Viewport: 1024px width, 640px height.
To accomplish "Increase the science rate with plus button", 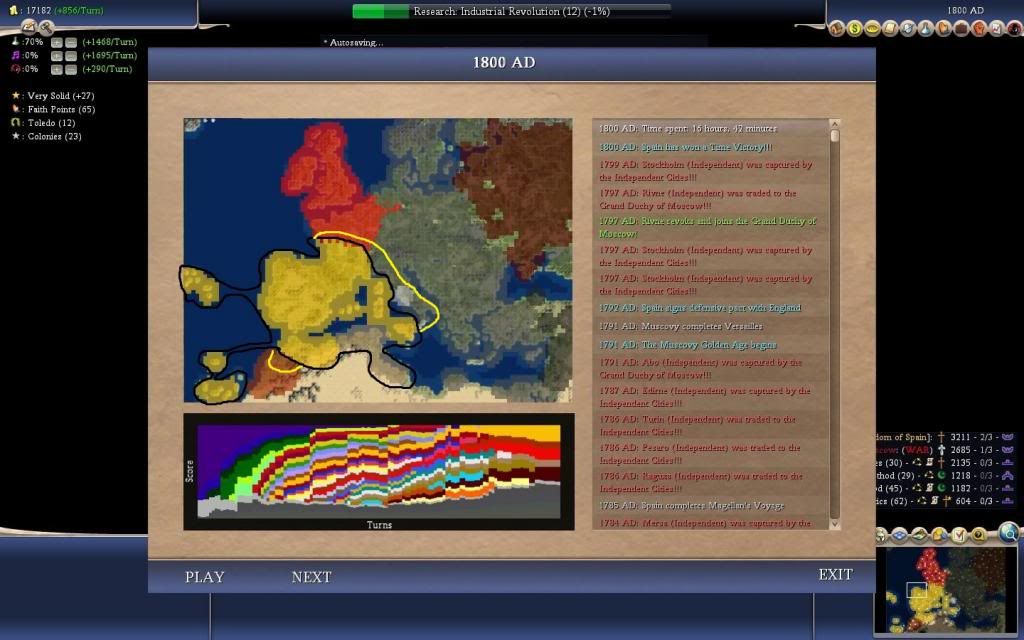I will (x=57, y=44).
